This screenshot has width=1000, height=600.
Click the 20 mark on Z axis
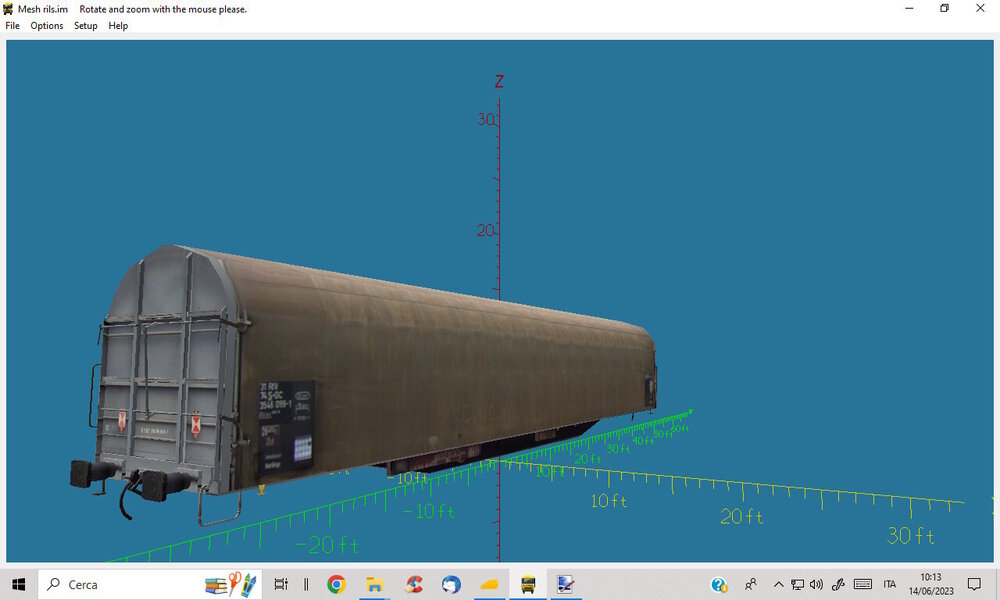485,230
